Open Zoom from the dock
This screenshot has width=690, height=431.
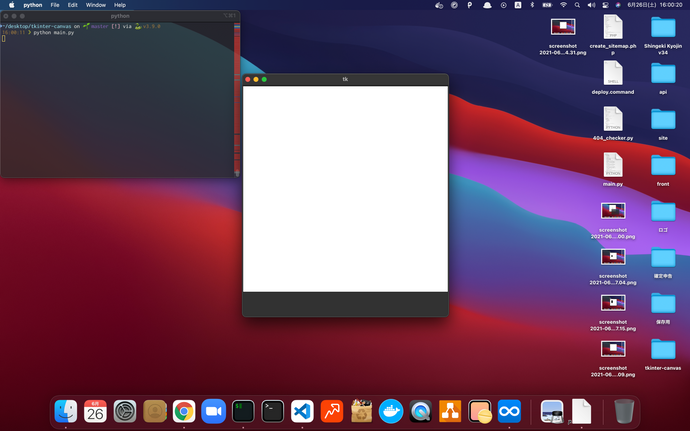click(x=213, y=411)
